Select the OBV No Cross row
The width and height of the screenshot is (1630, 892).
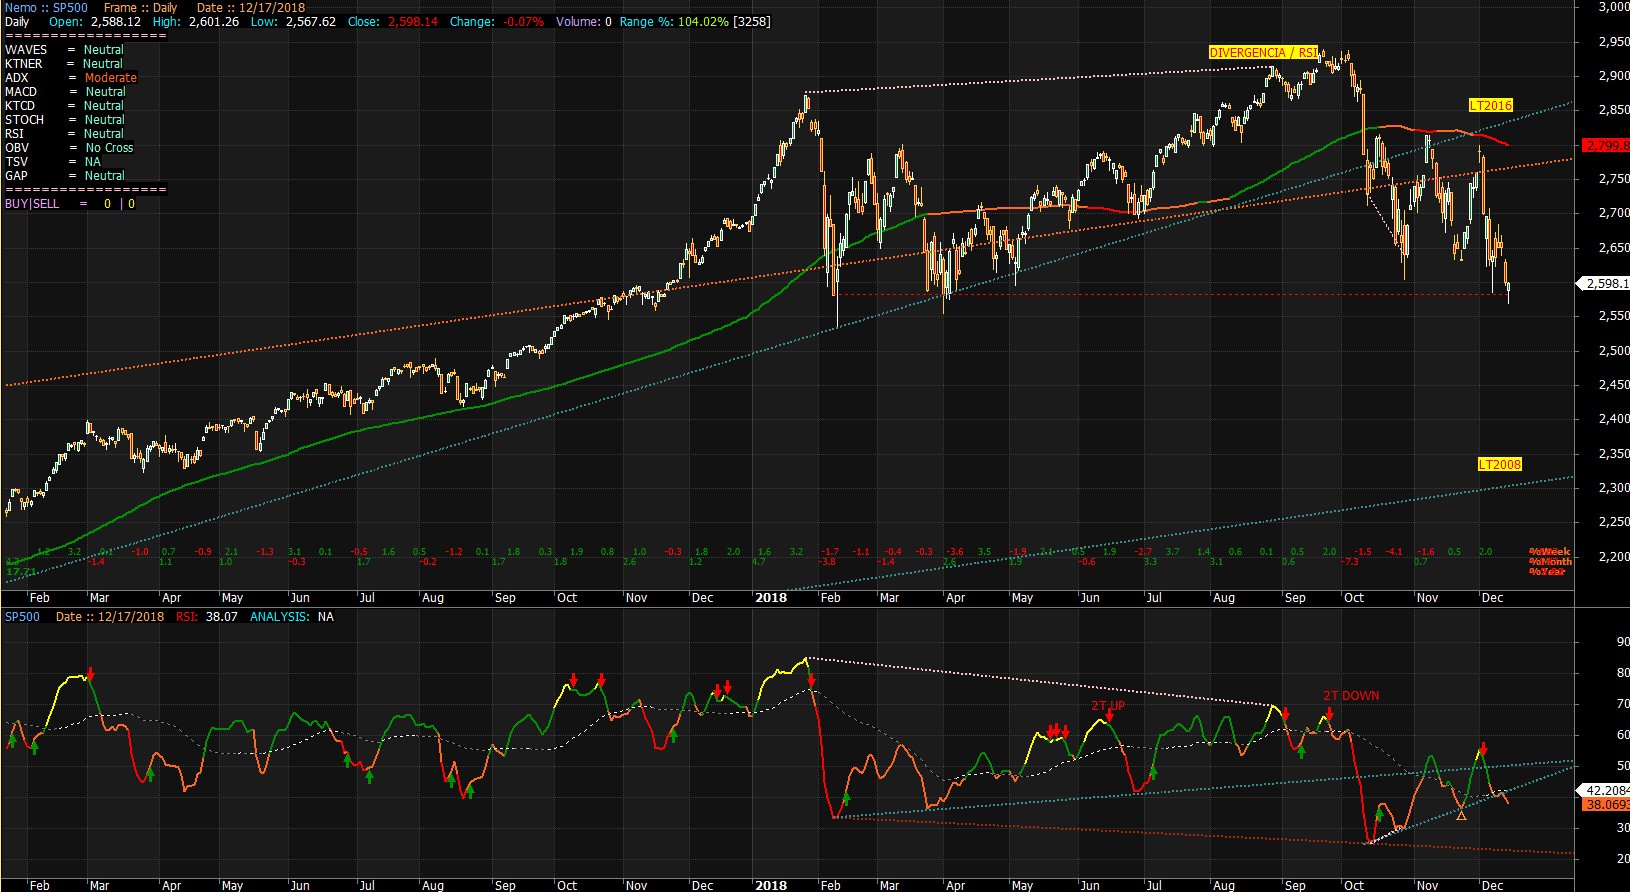69,147
